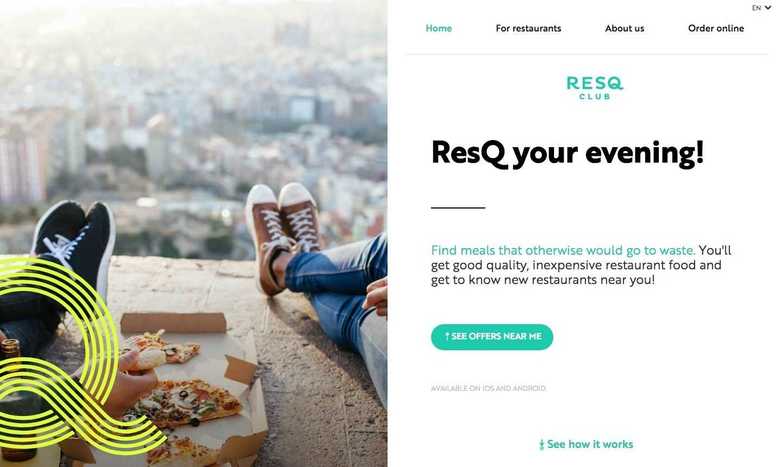Image resolution: width=780 pixels, height=467 pixels.
Task: Click the down-arrow icon beside See how it works
Action: click(x=541, y=445)
